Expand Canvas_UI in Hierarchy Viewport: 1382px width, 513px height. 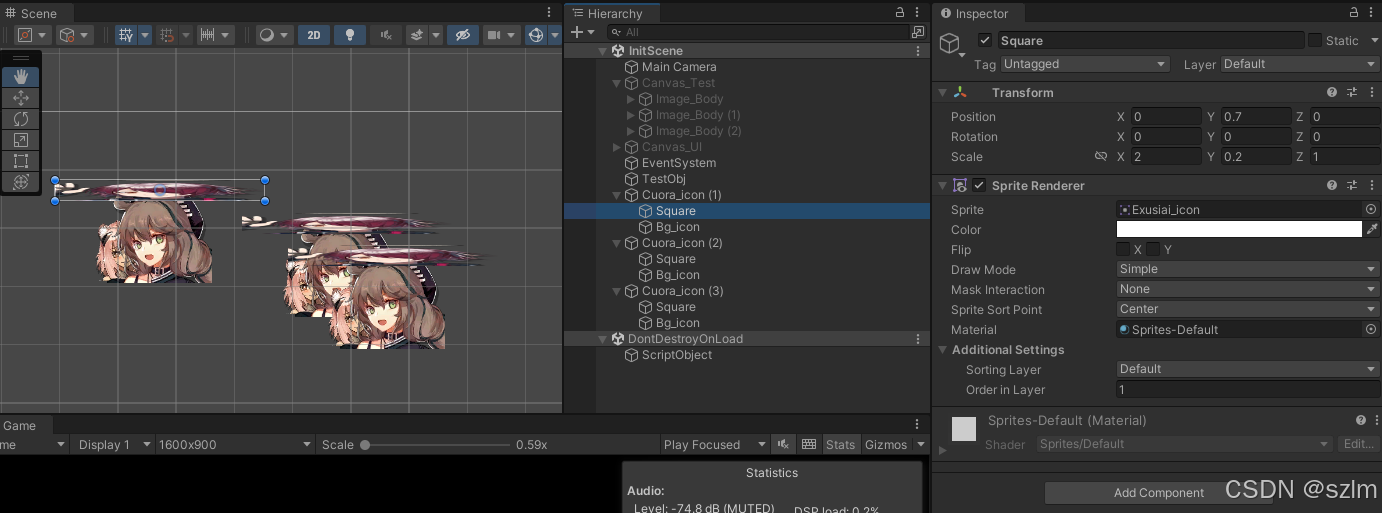coord(617,147)
